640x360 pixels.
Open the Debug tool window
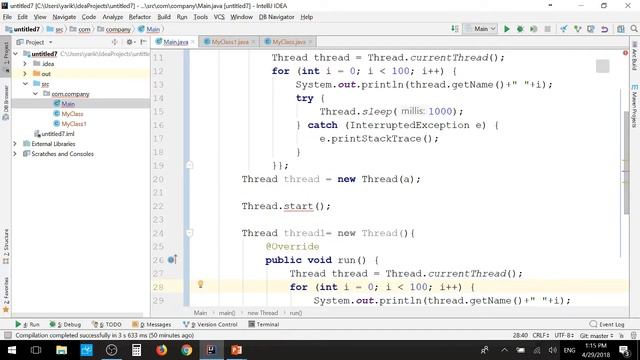(x=65, y=324)
